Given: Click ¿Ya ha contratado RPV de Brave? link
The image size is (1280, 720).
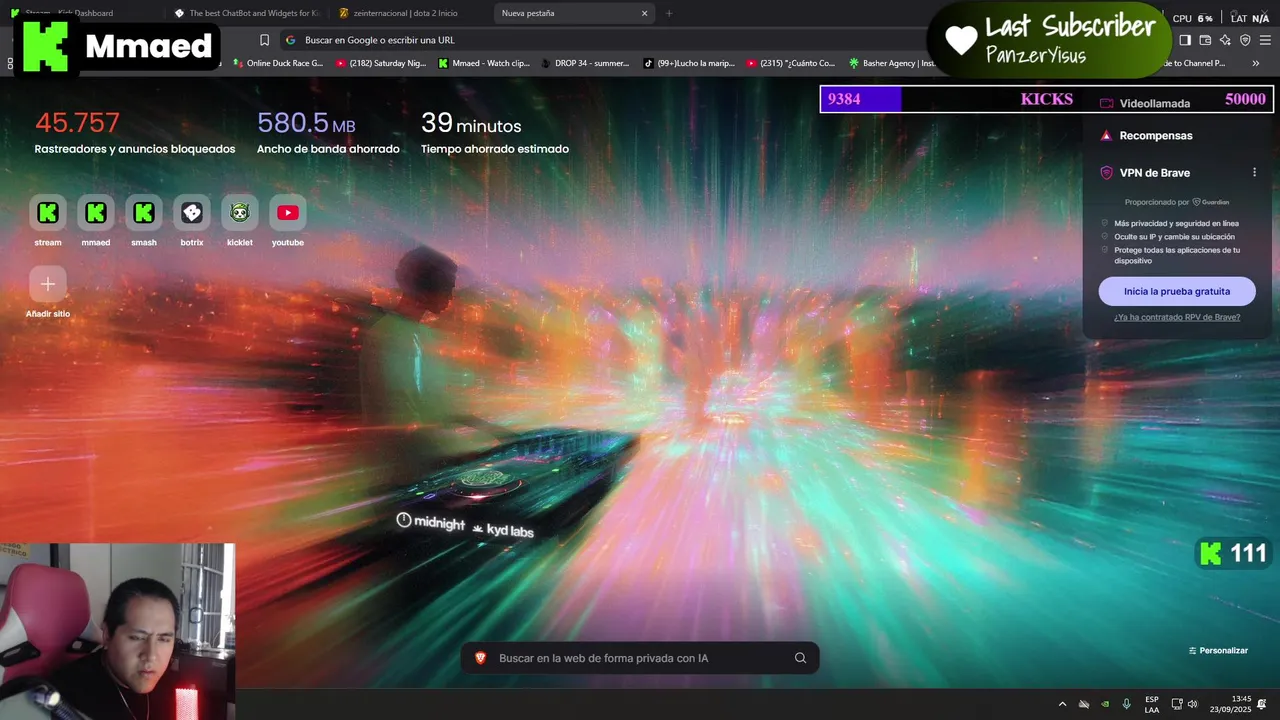Looking at the screenshot, I should (1177, 317).
